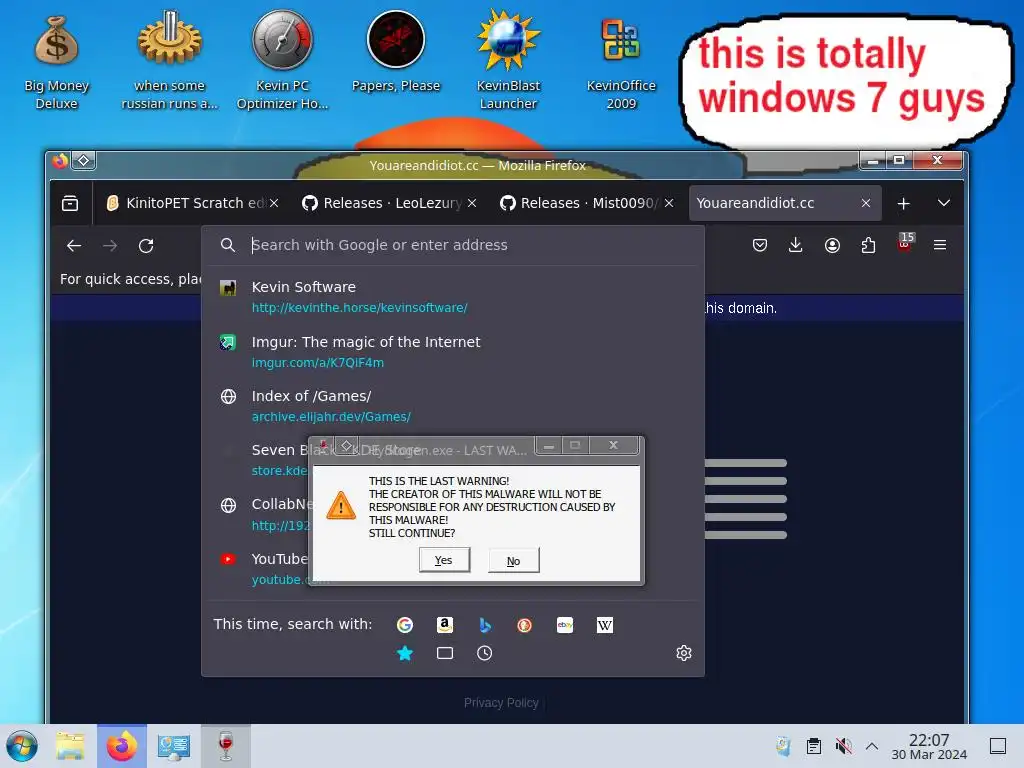Open Firefox account icon
The image size is (1024, 768).
pos(832,245)
